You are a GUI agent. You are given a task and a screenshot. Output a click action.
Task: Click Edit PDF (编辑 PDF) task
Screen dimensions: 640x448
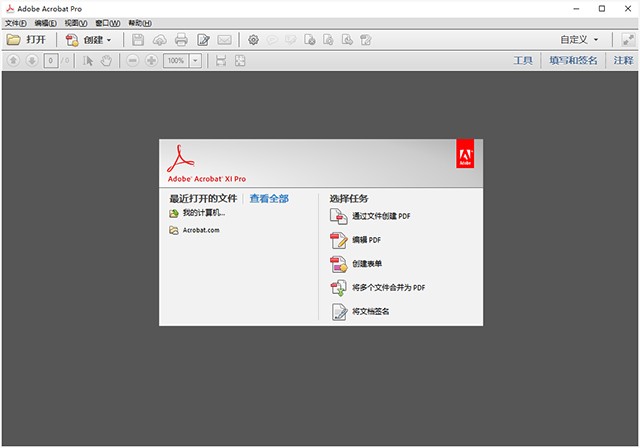(365, 240)
